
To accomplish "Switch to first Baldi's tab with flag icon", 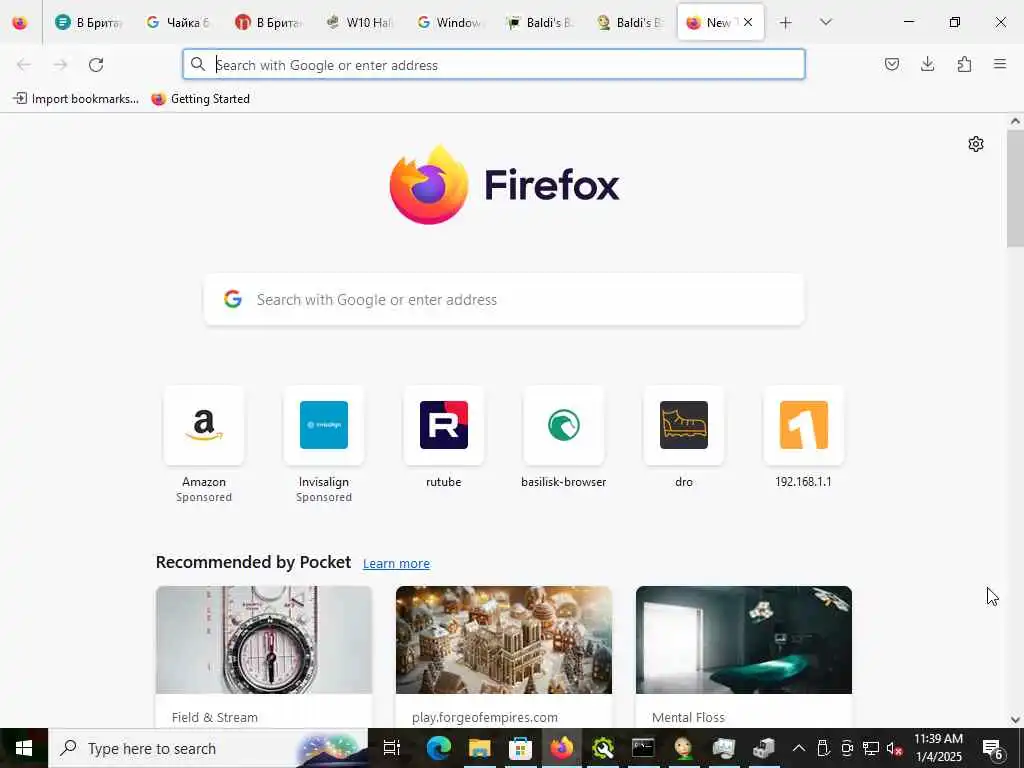I will 539,23.
